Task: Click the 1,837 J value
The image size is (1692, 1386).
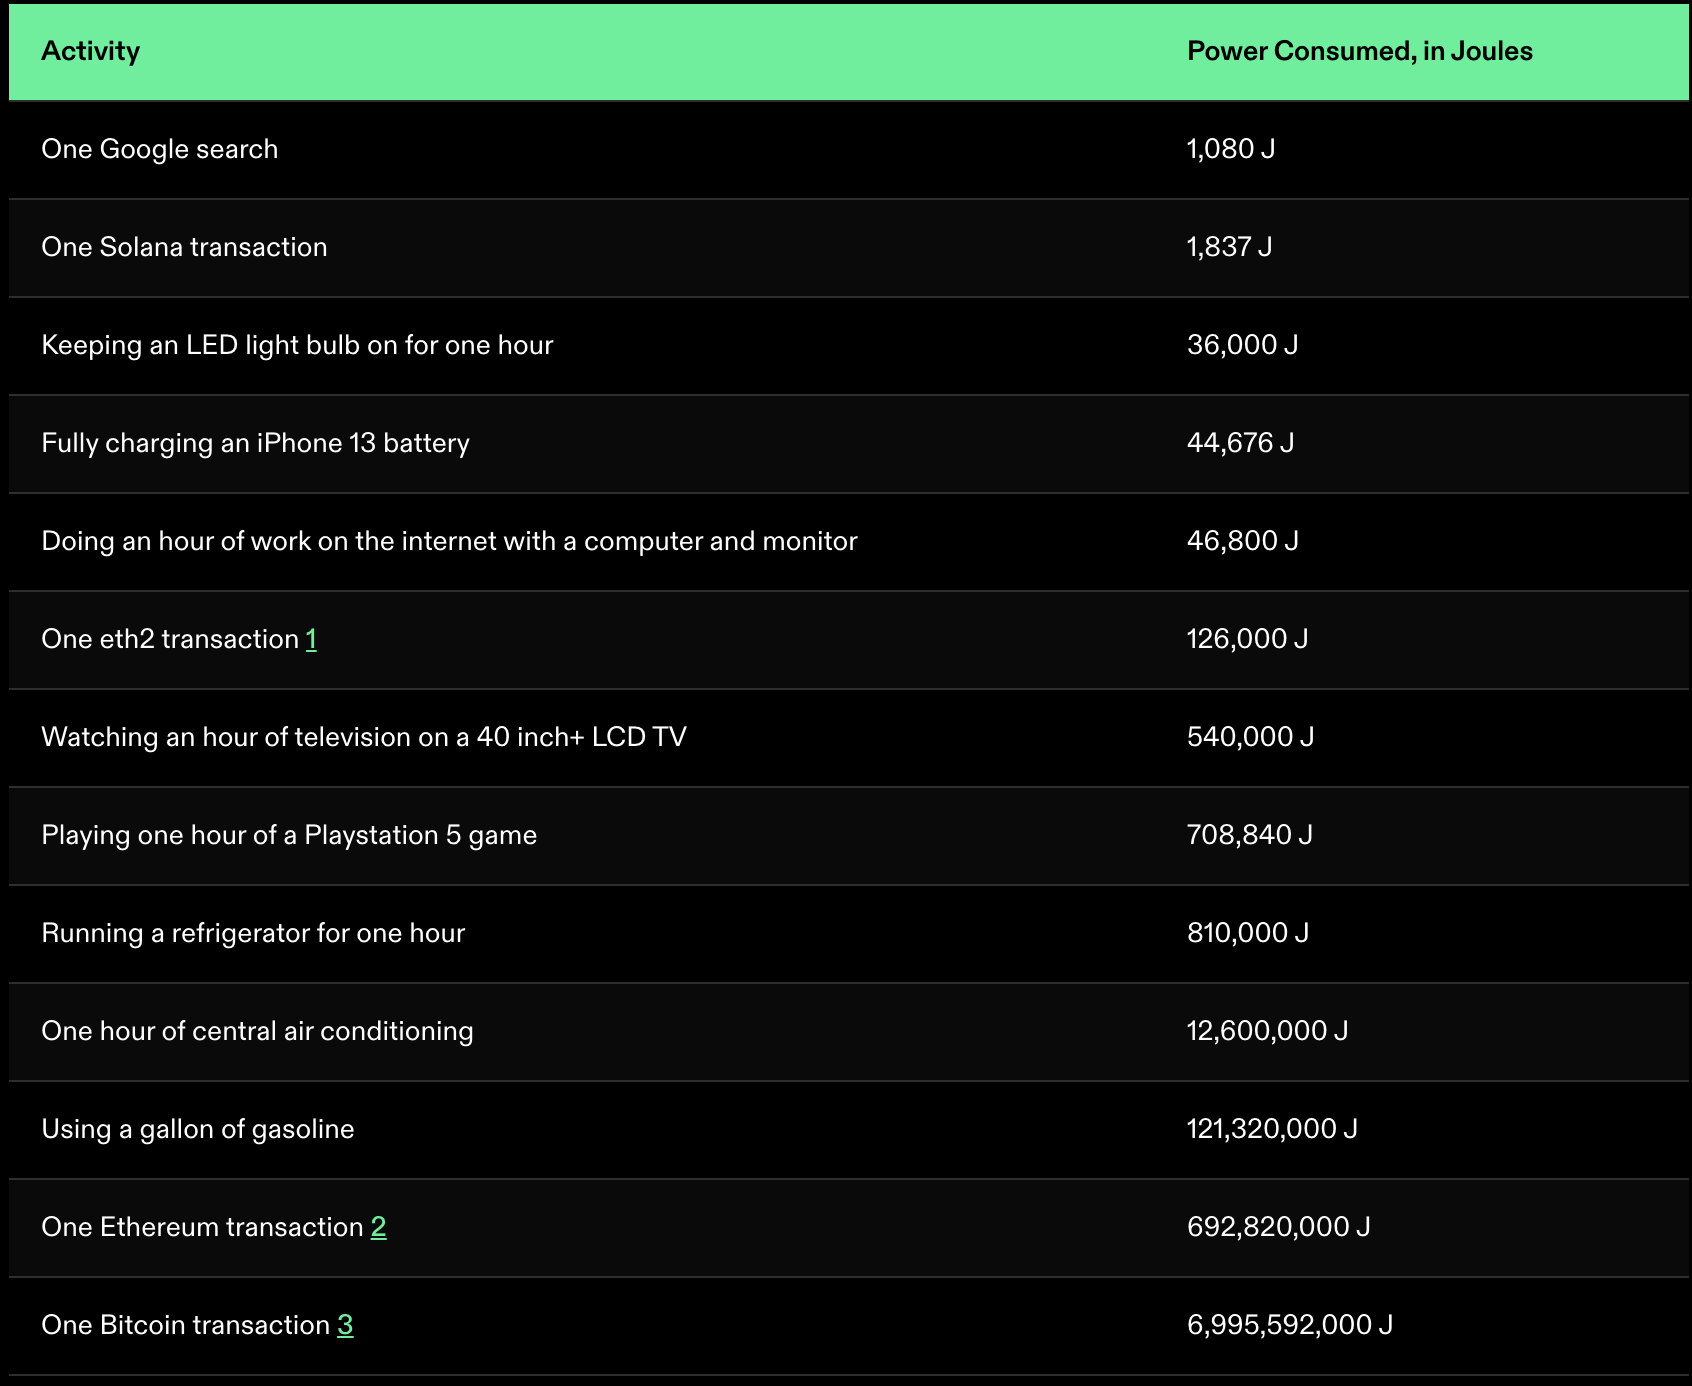Action: pyautogui.click(x=1230, y=247)
